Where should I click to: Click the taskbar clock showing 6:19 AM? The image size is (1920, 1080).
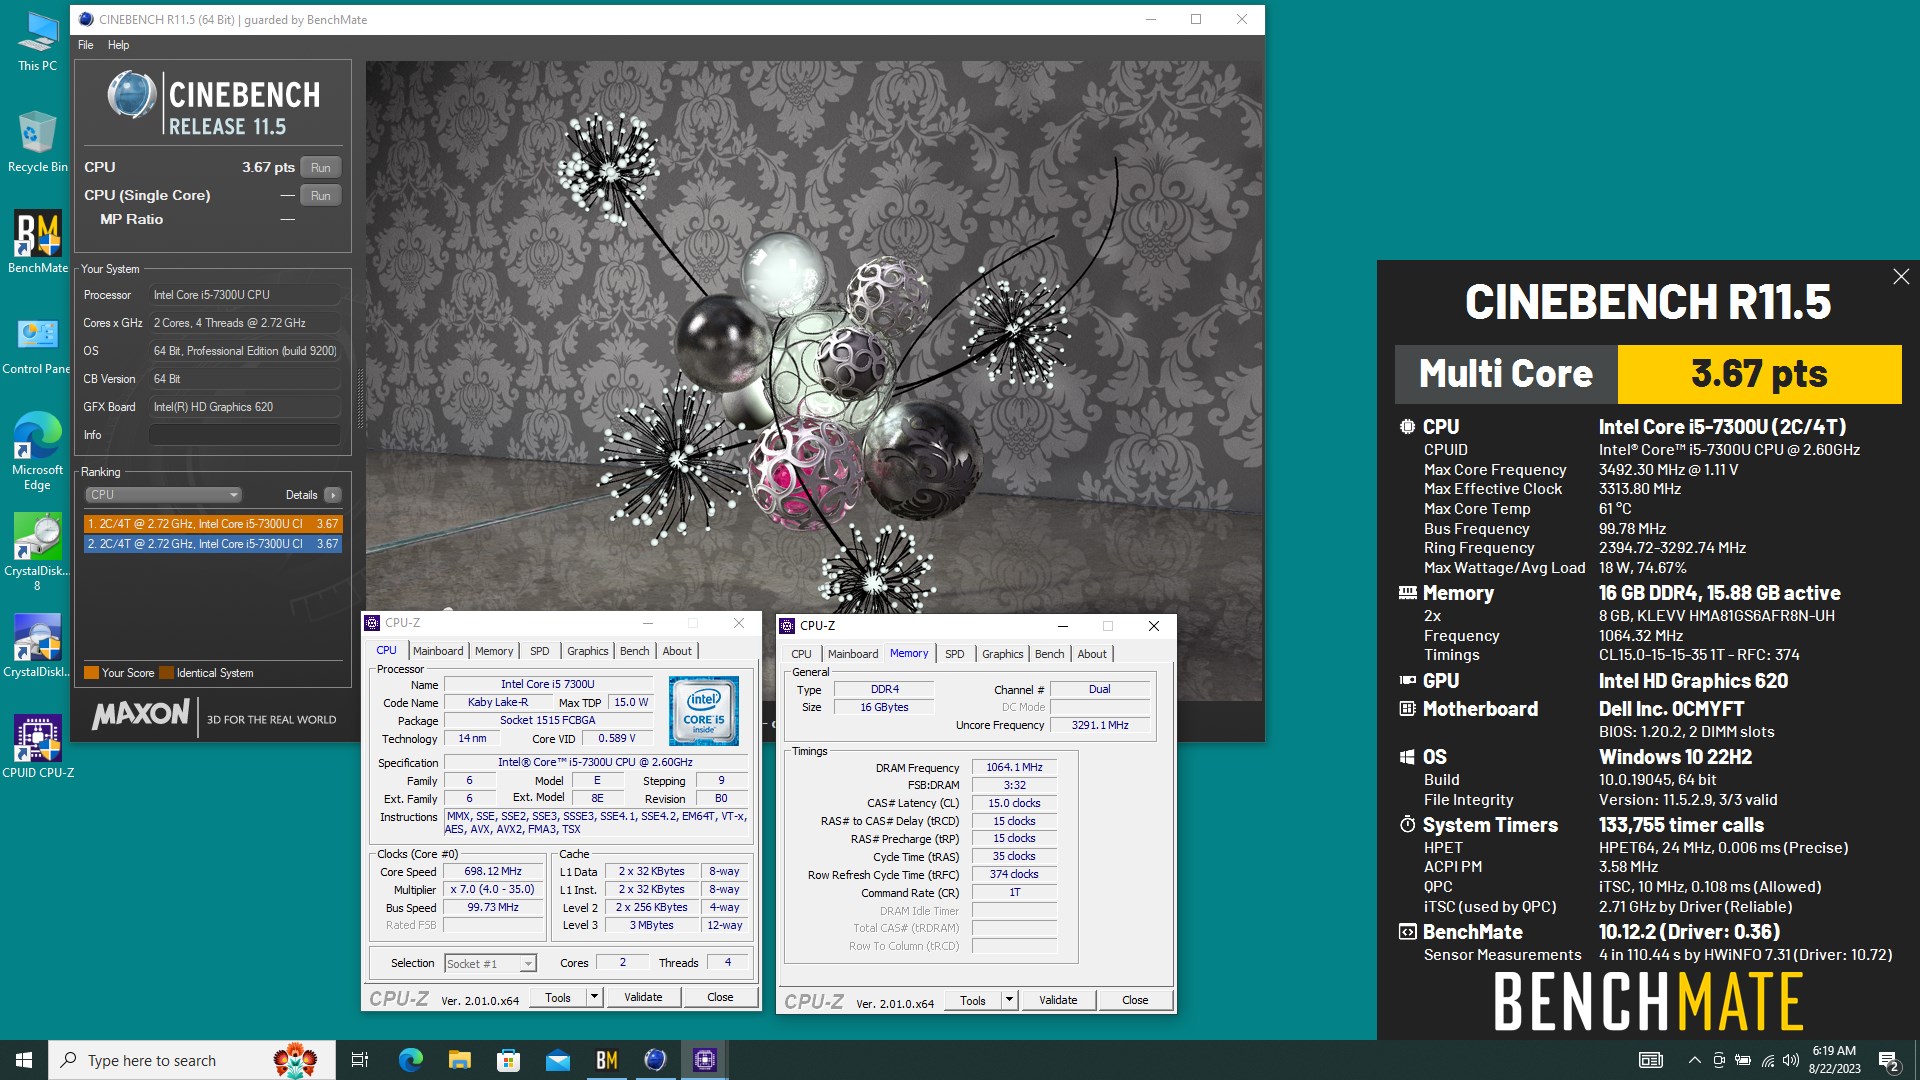(1834, 1060)
